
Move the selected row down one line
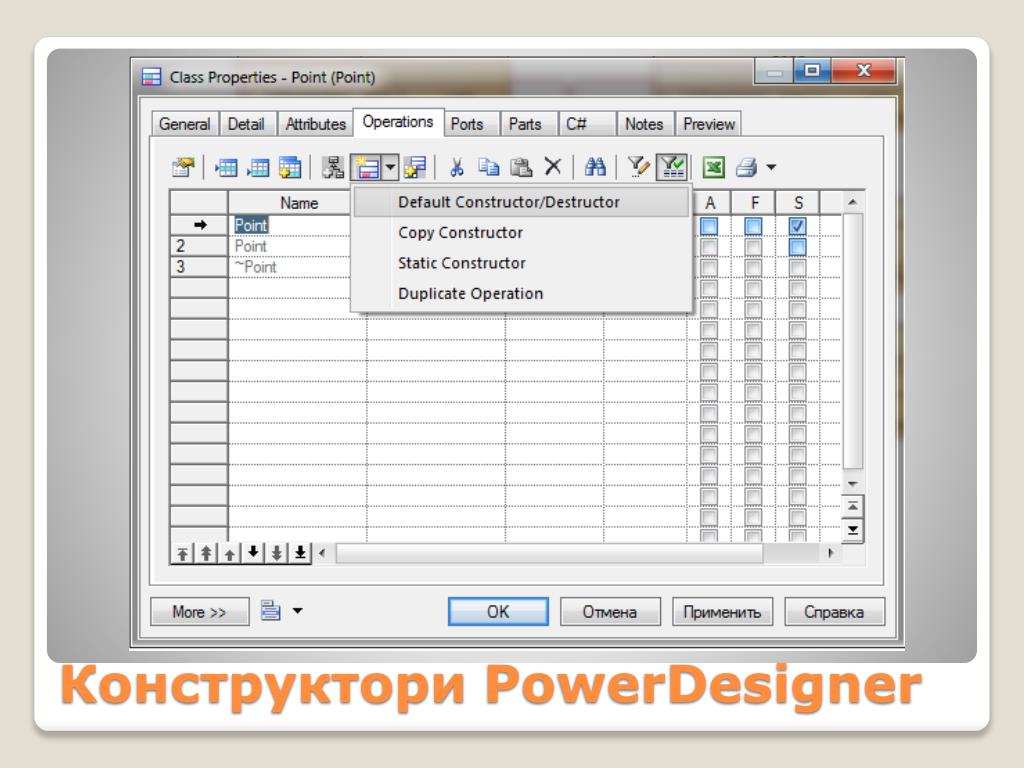click(x=253, y=554)
